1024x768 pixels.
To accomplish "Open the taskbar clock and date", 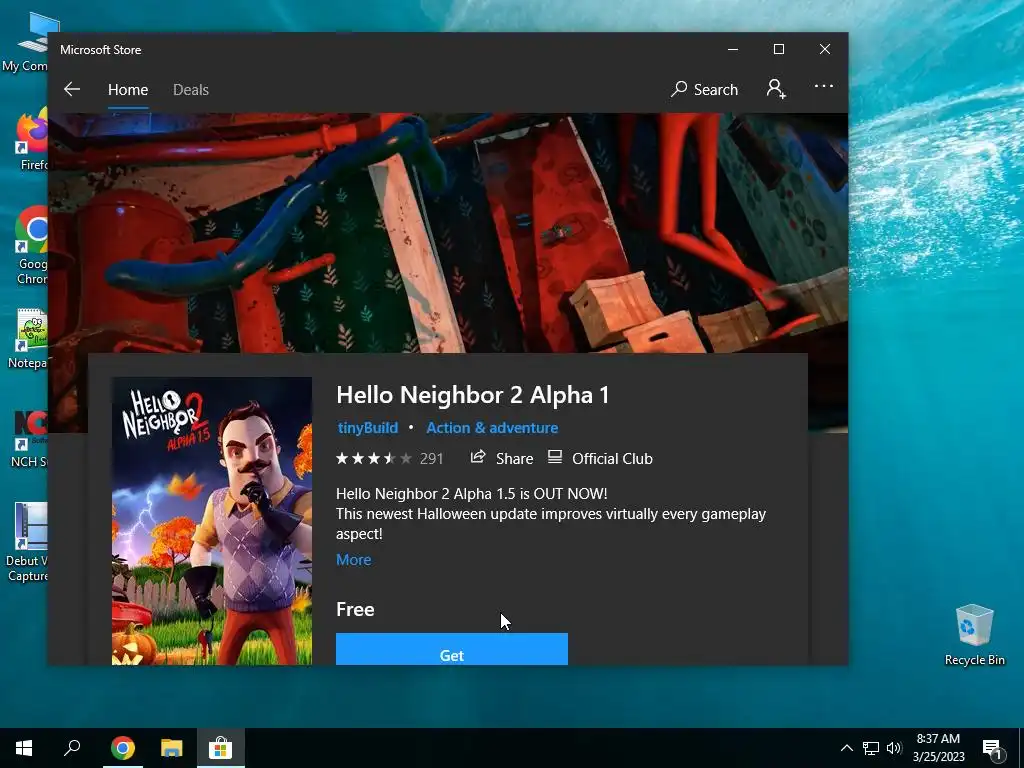I will click(938, 748).
